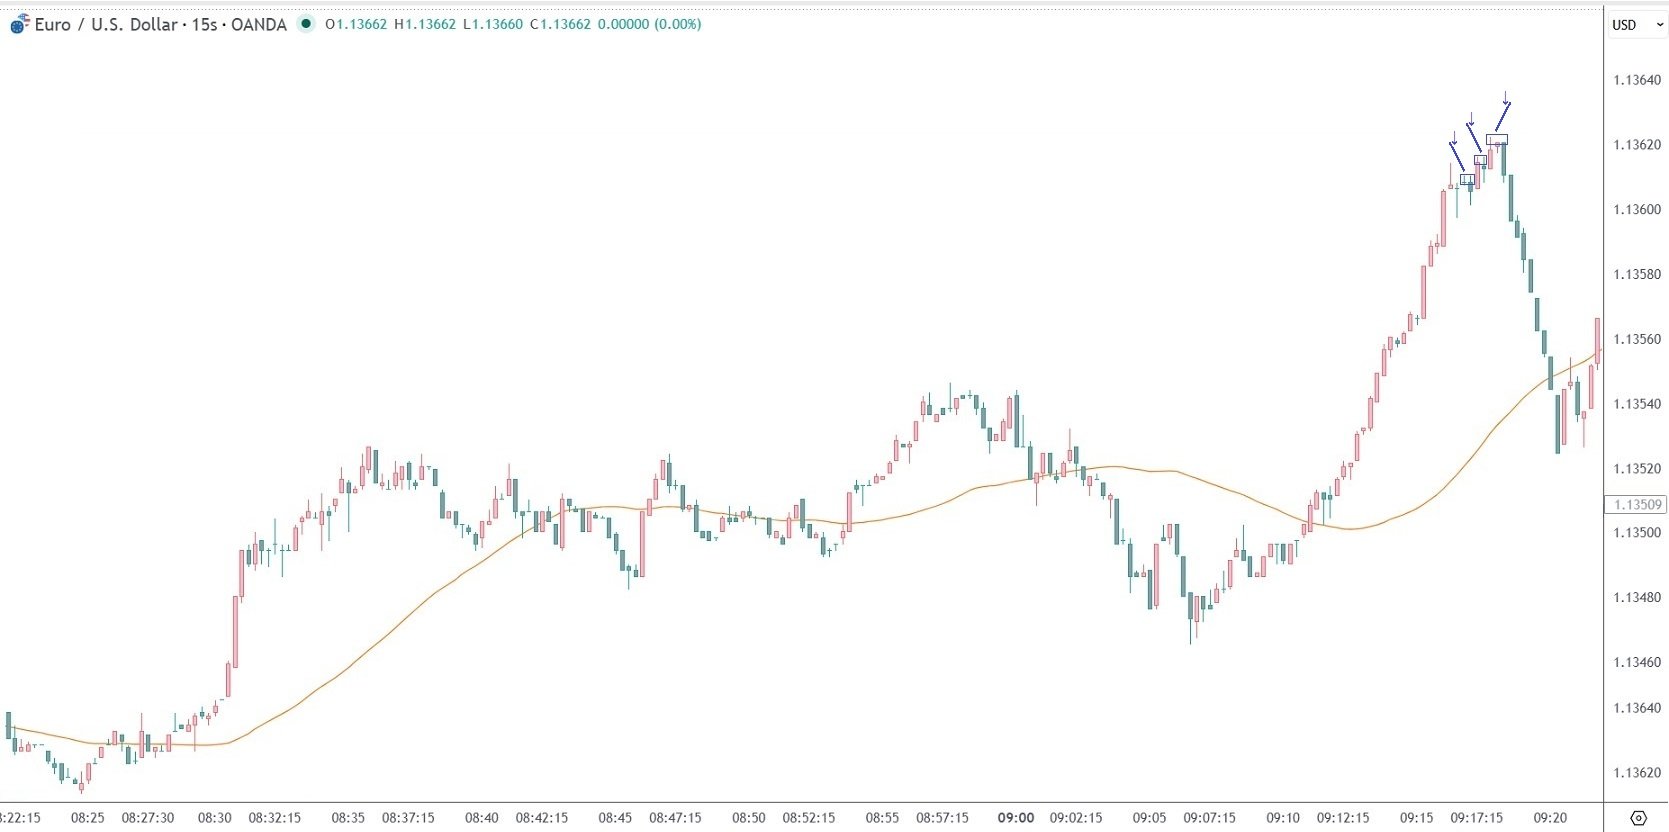Screen dimensions: 1669x832
Task: Click the 08:27:30 time axis label
Action: (x=148, y=818)
